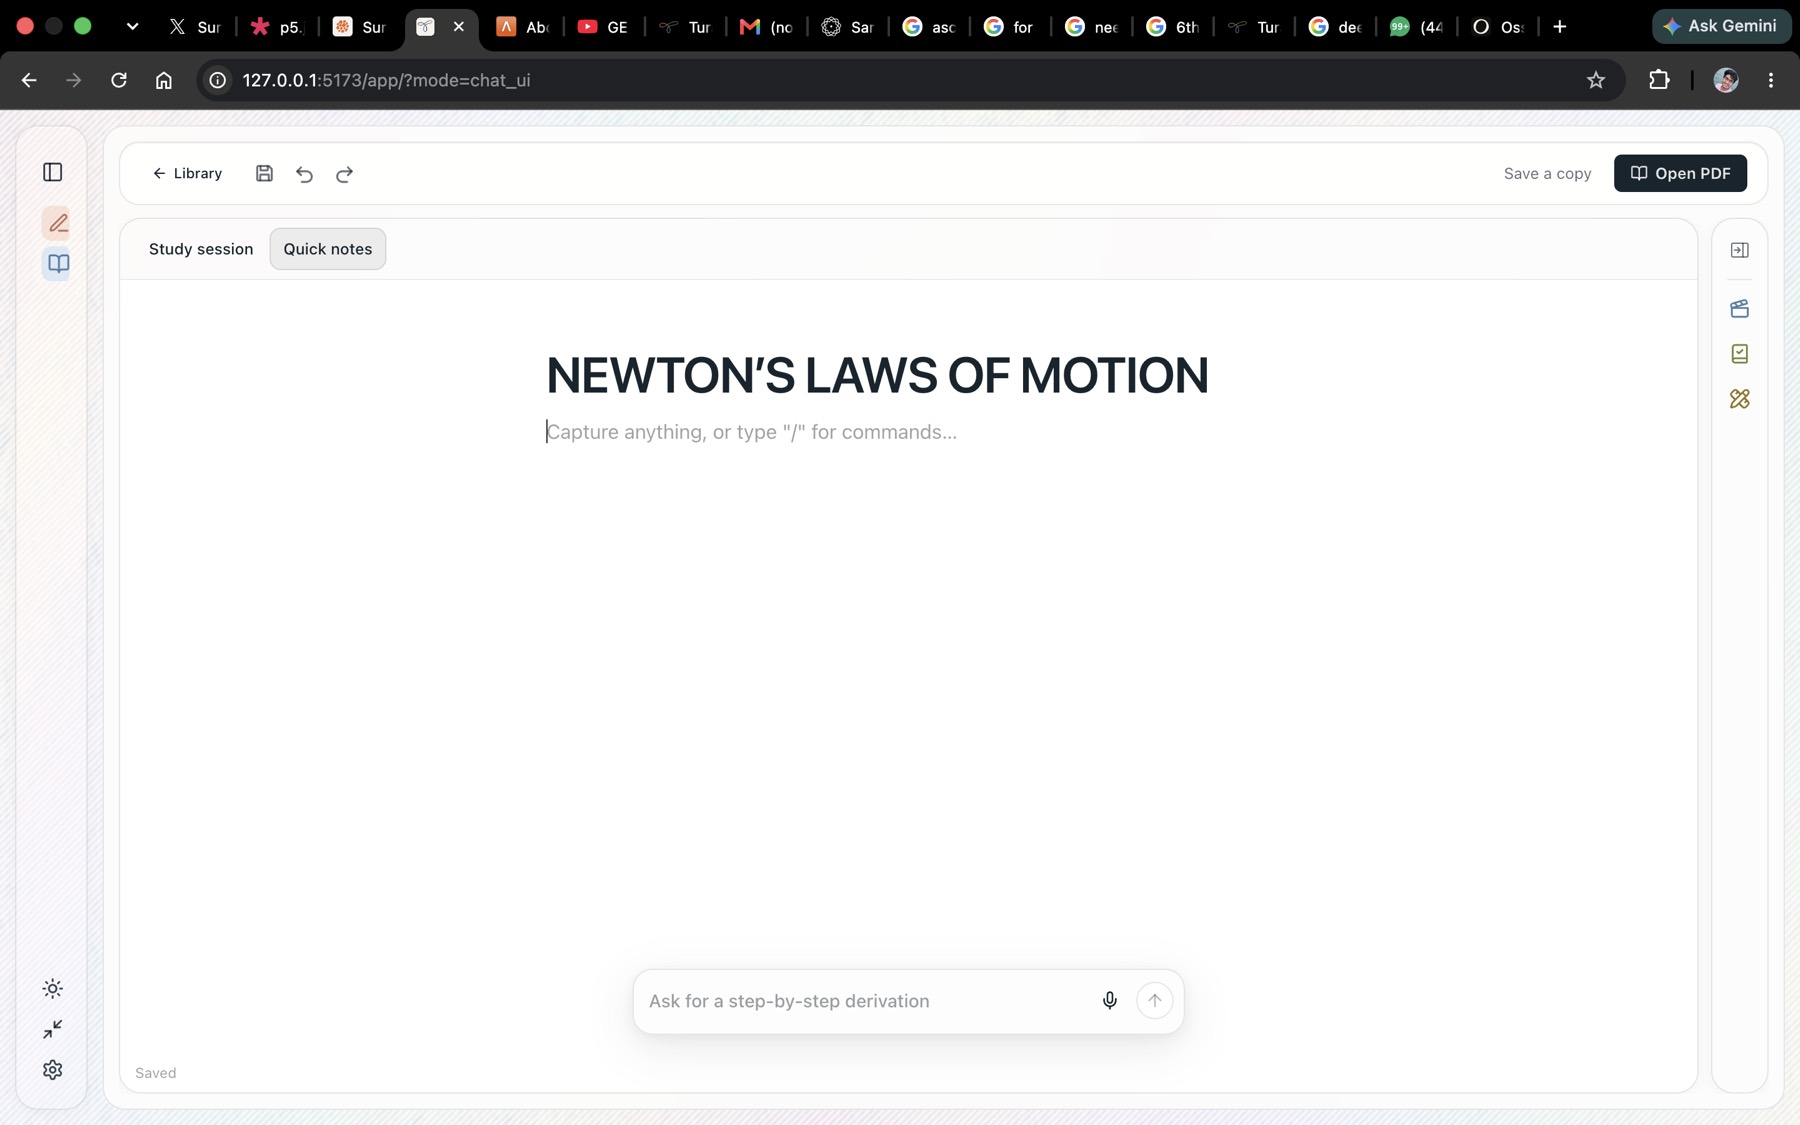The image size is (1800, 1125).
Task: View site information icon in address bar
Action: point(217,80)
